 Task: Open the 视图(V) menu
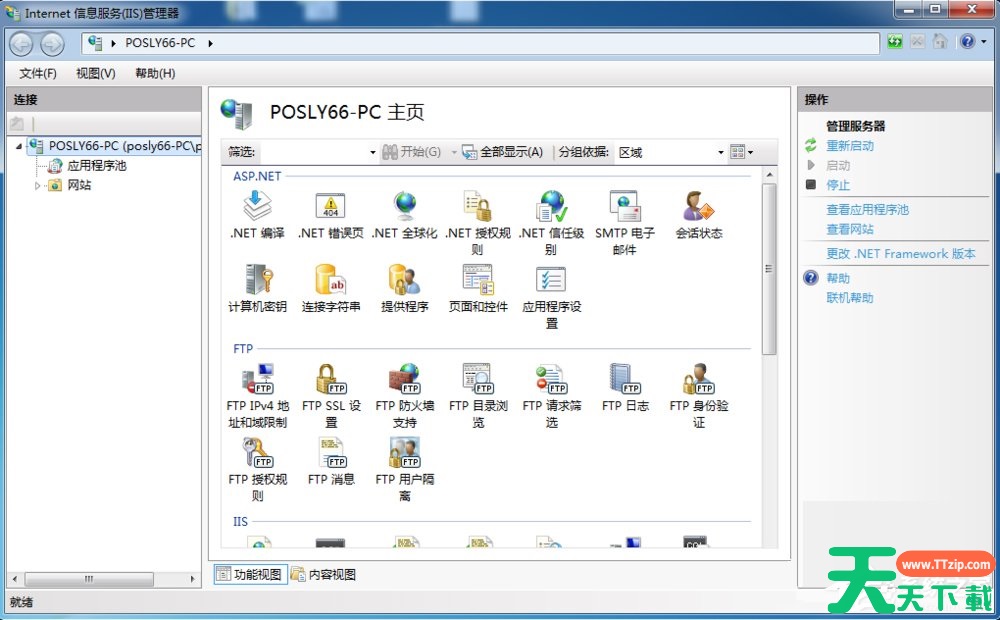[x=96, y=73]
